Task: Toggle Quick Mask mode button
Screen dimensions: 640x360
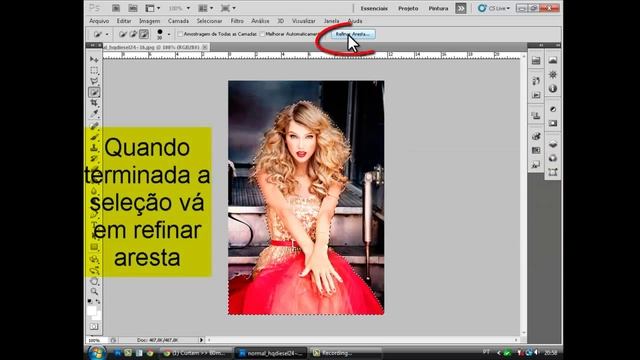Action: tap(94, 327)
